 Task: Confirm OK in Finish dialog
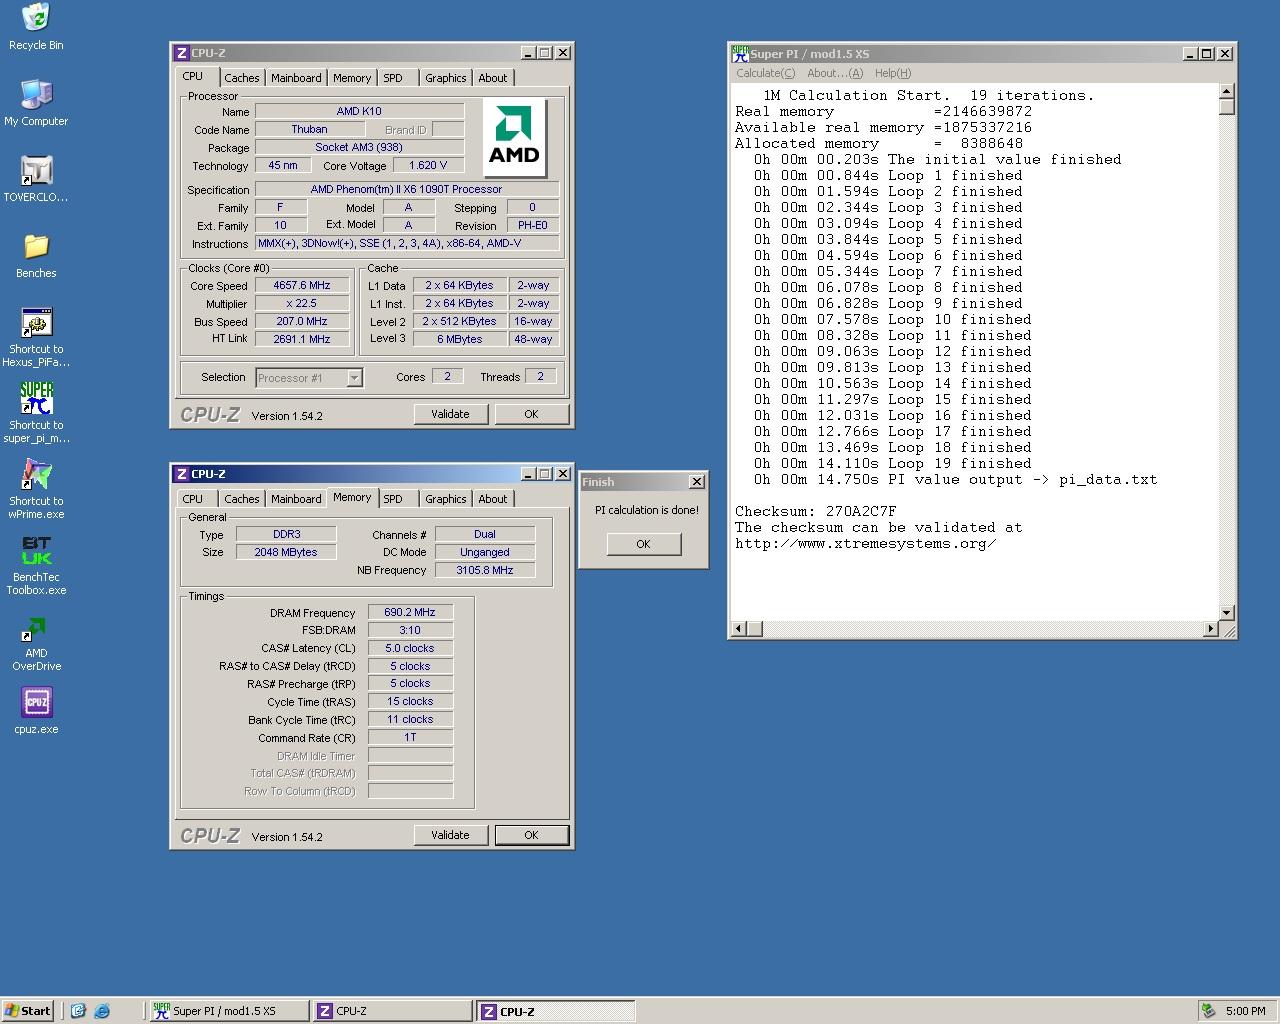coord(643,544)
